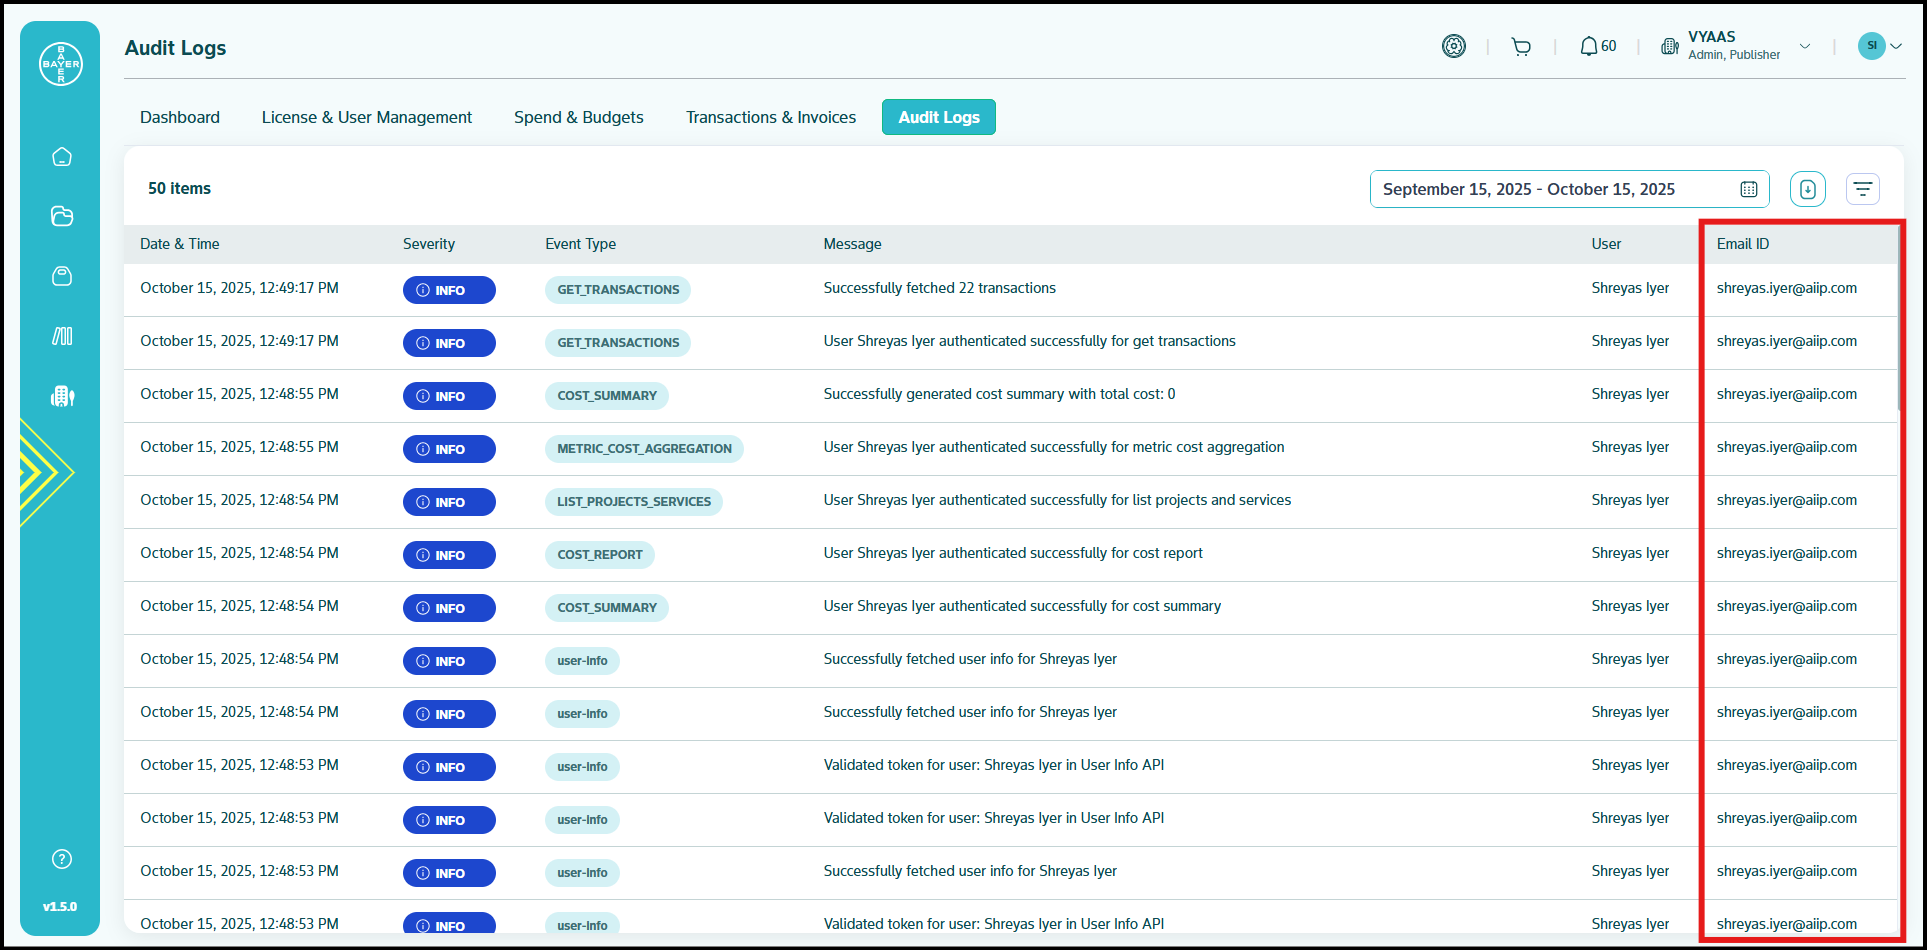The width and height of the screenshot is (1927, 950).
Task: Click the library books sidebar icon
Action: tap(62, 336)
